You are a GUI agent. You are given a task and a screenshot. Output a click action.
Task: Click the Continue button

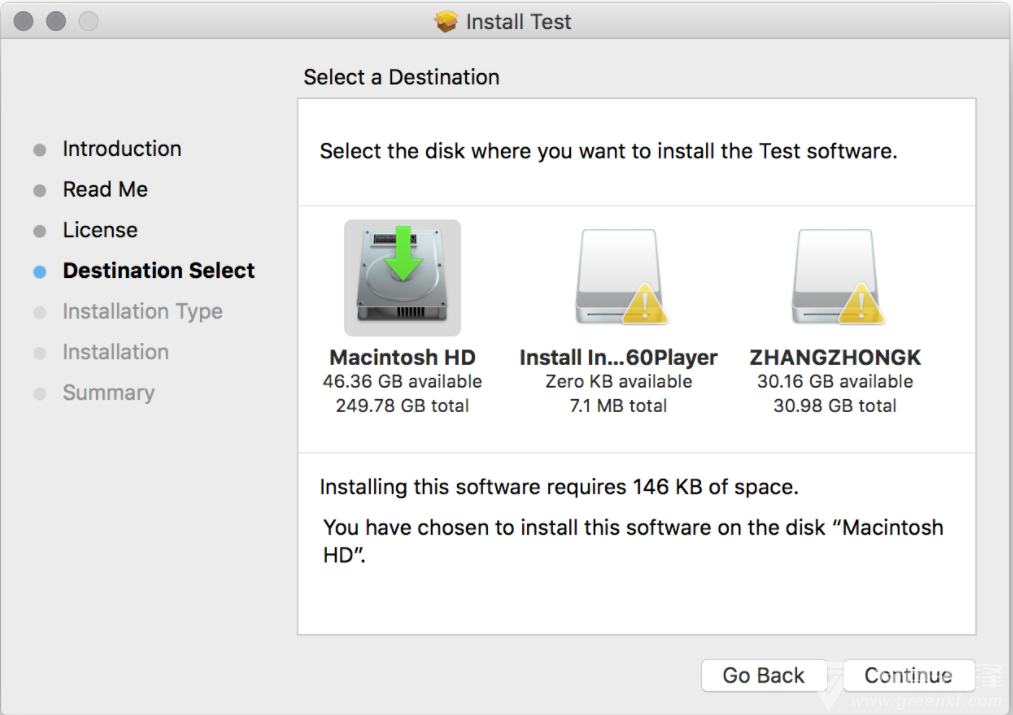click(908, 675)
